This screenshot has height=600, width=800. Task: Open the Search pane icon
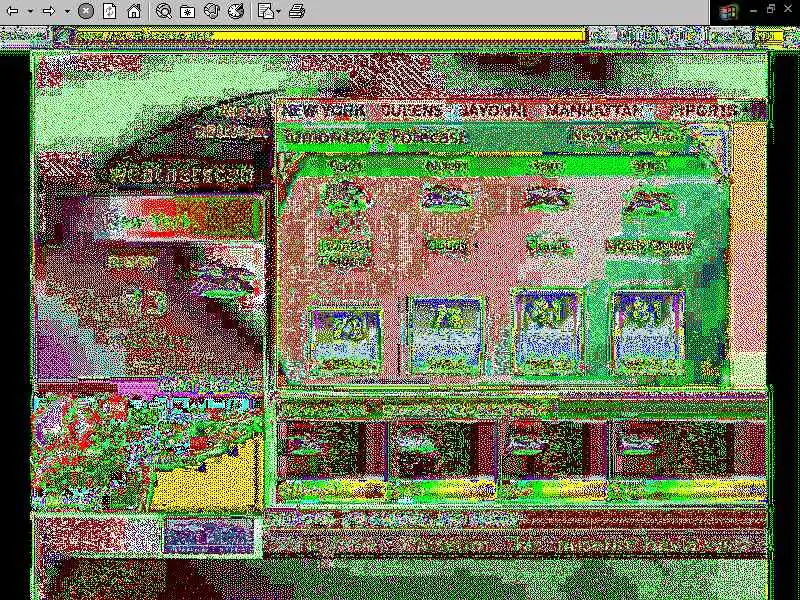[163, 11]
